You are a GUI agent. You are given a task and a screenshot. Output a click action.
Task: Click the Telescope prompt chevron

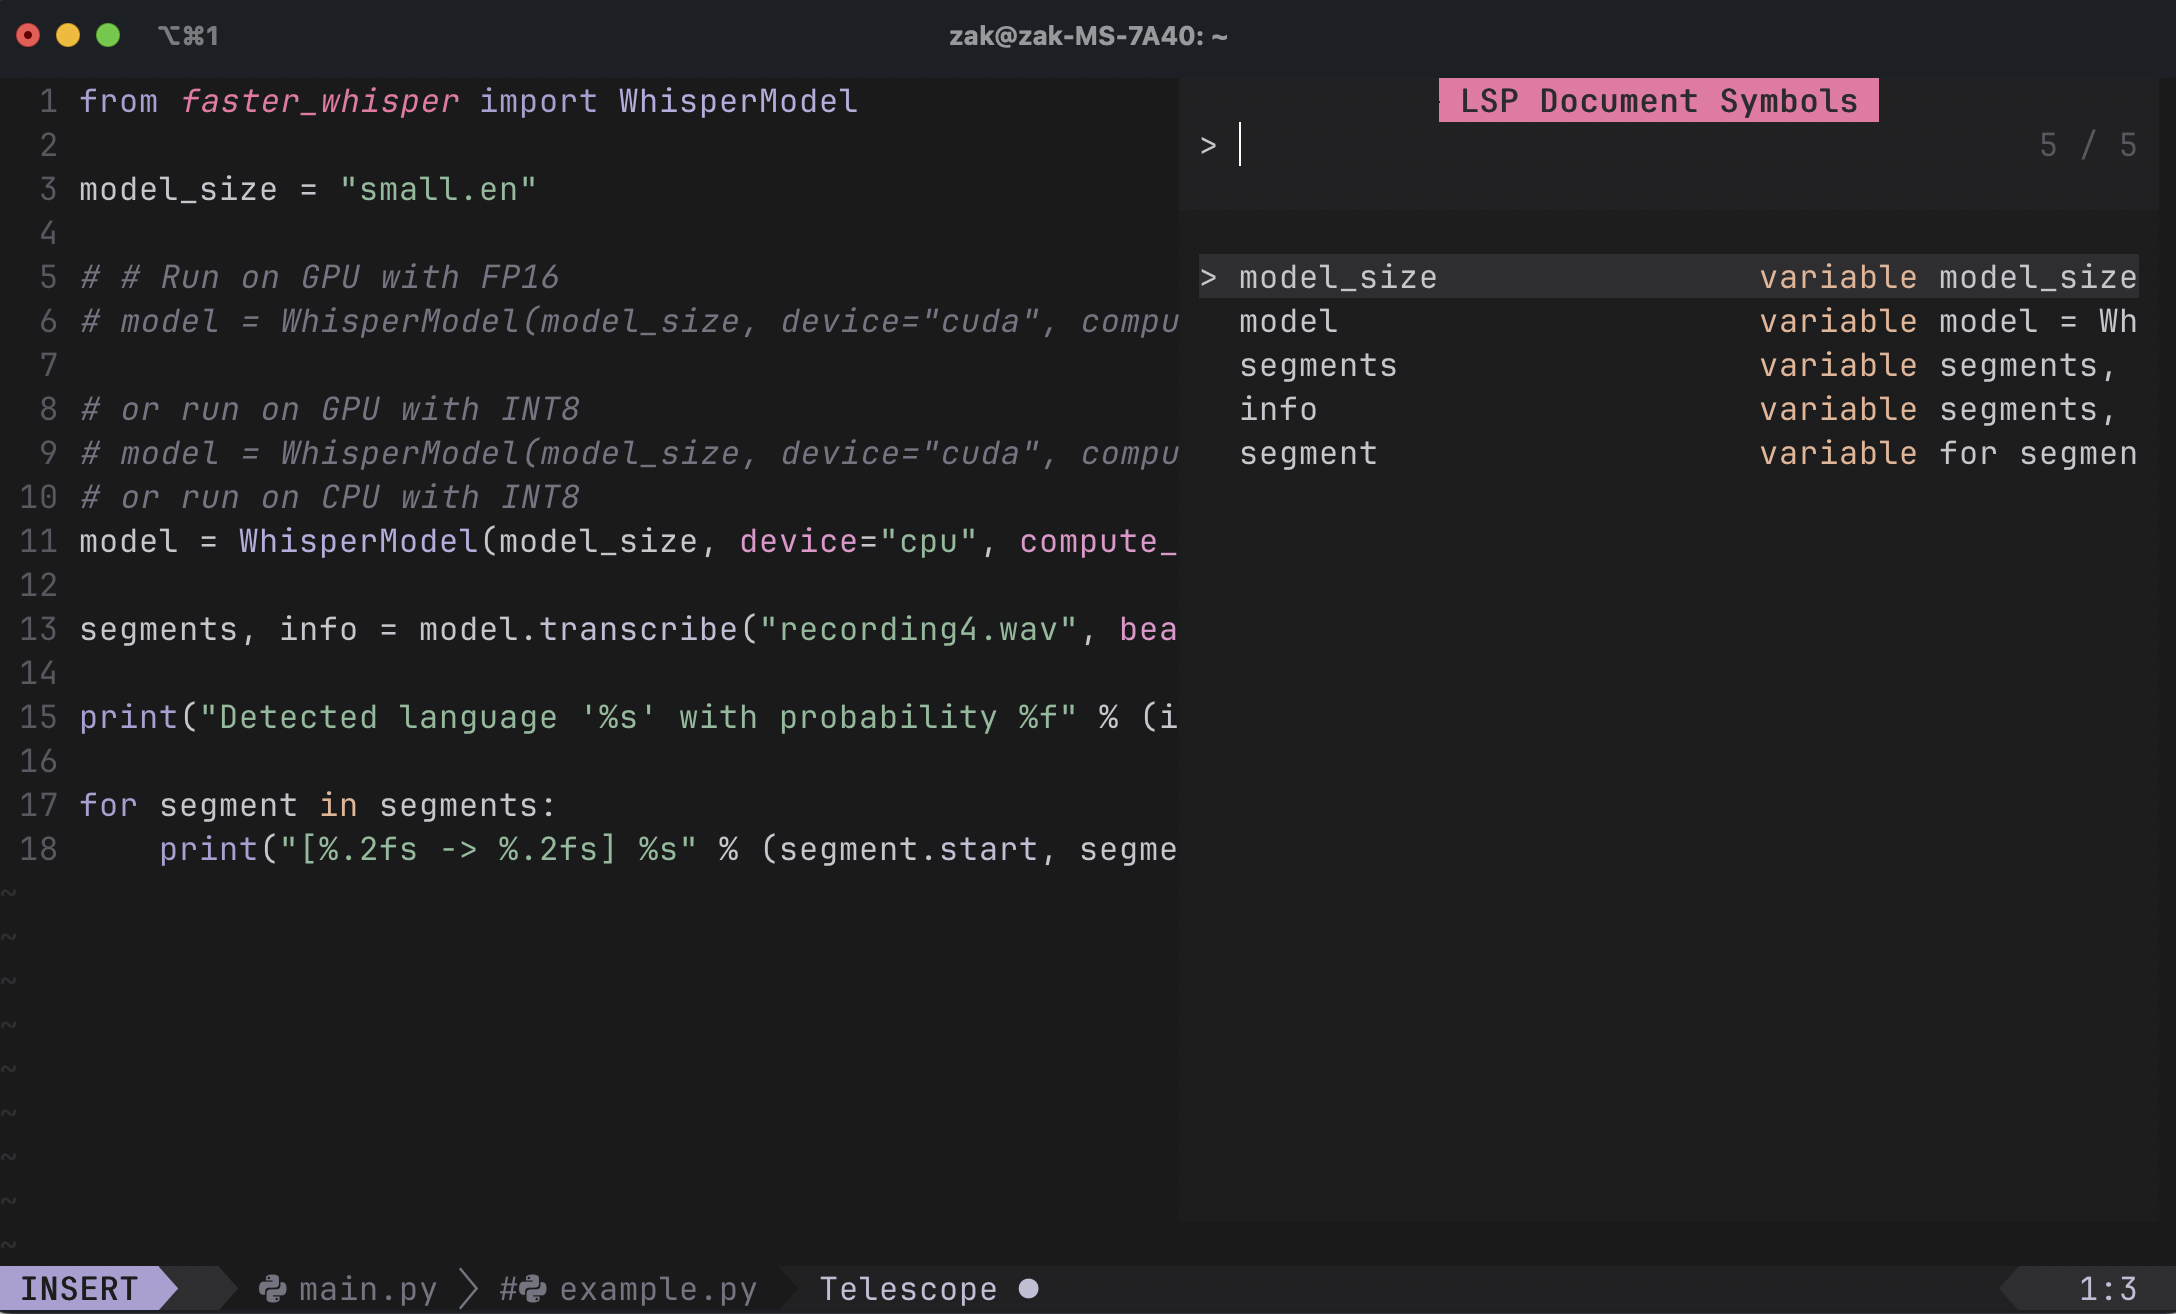[1209, 146]
